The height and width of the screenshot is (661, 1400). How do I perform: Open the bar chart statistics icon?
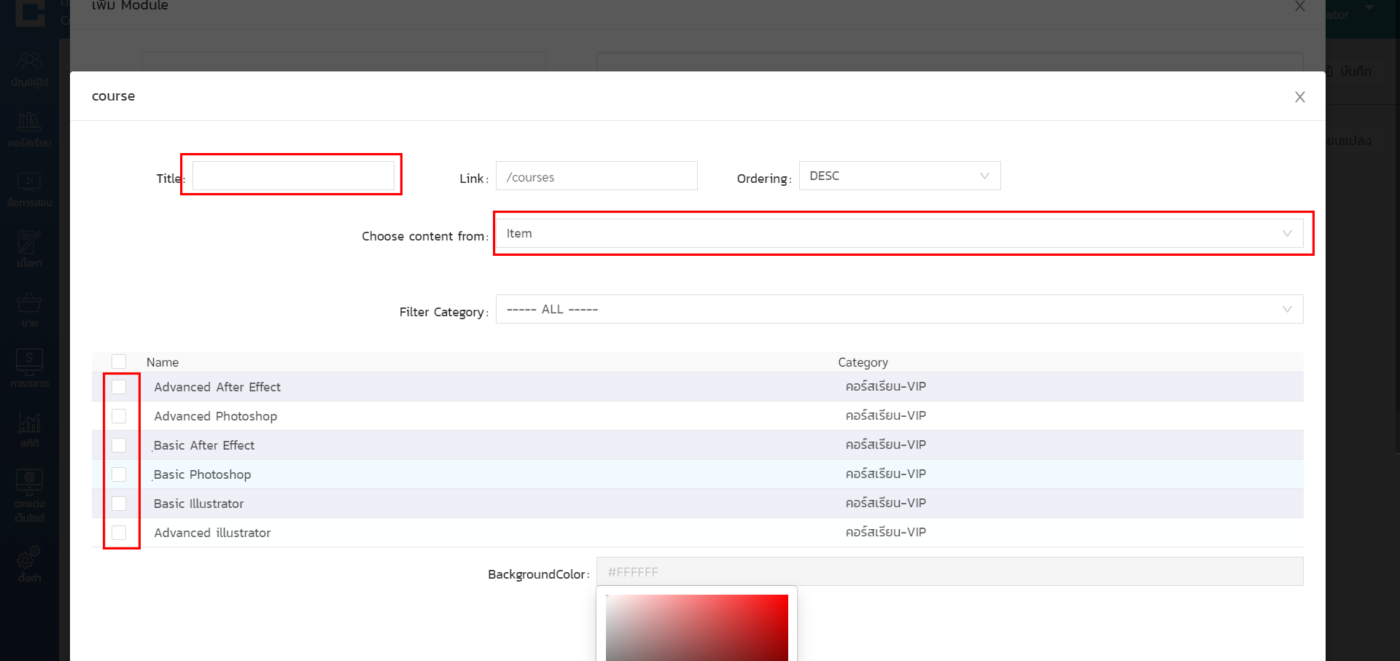[x=29, y=423]
